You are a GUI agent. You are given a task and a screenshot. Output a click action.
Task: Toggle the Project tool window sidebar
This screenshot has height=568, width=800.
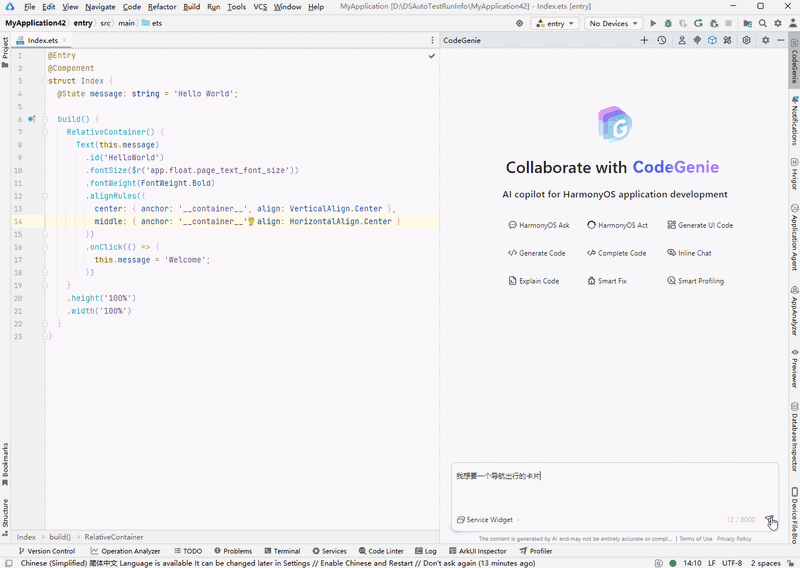tap(5, 48)
